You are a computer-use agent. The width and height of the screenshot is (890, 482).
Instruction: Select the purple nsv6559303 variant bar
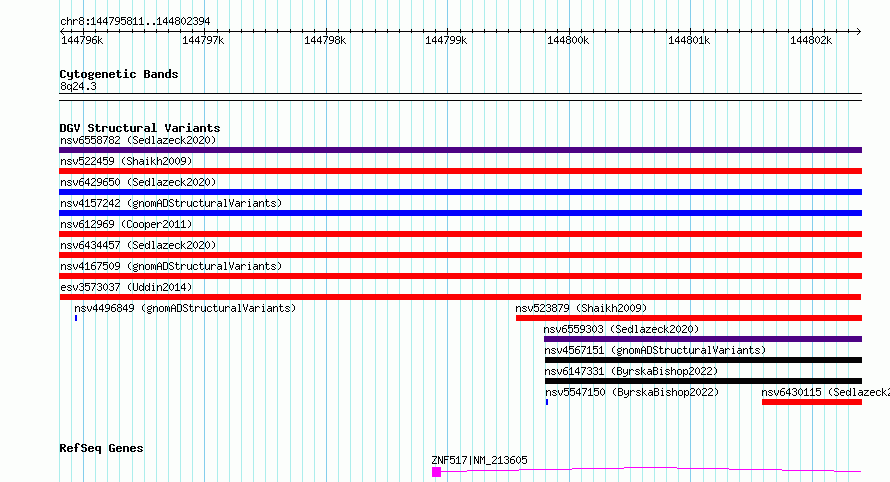(x=703, y=339)
